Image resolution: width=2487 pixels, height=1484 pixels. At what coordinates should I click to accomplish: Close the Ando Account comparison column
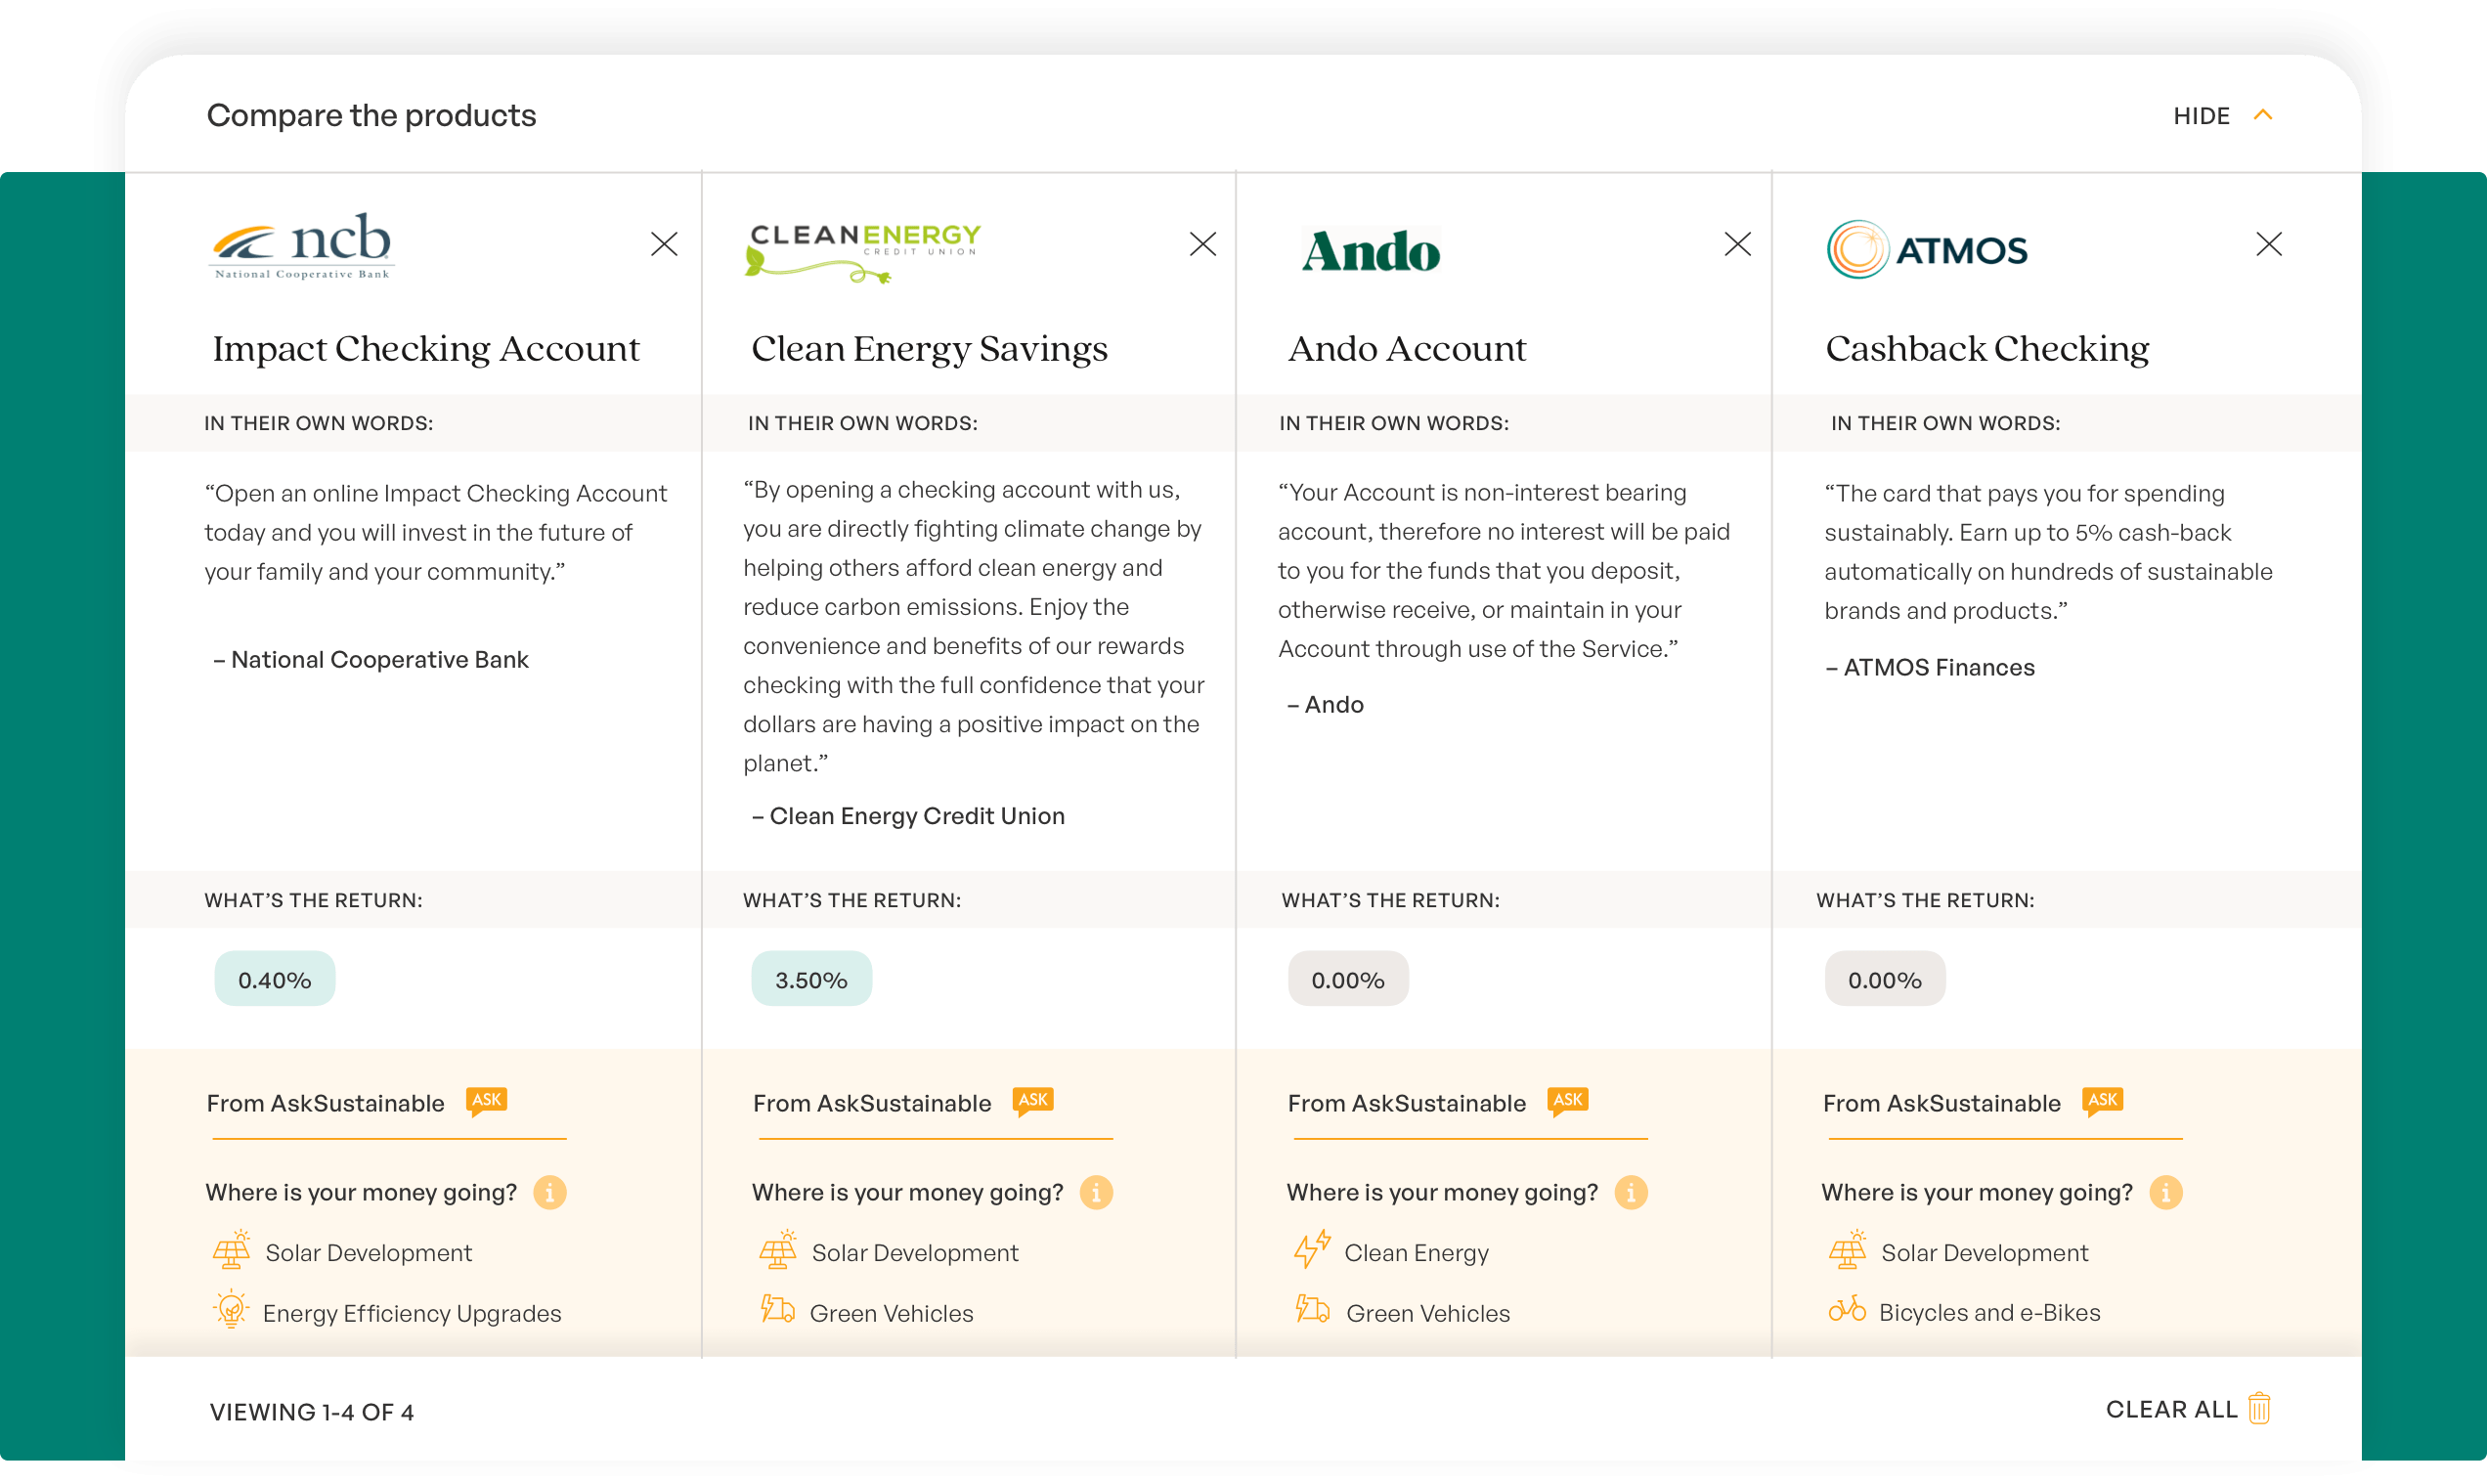point(1737,244)
